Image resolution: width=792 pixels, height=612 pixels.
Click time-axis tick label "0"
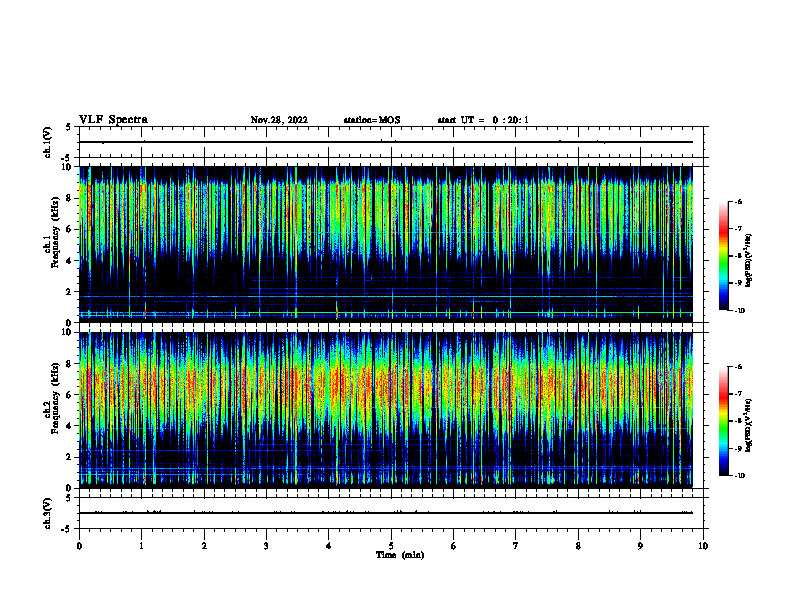[79, 546]
